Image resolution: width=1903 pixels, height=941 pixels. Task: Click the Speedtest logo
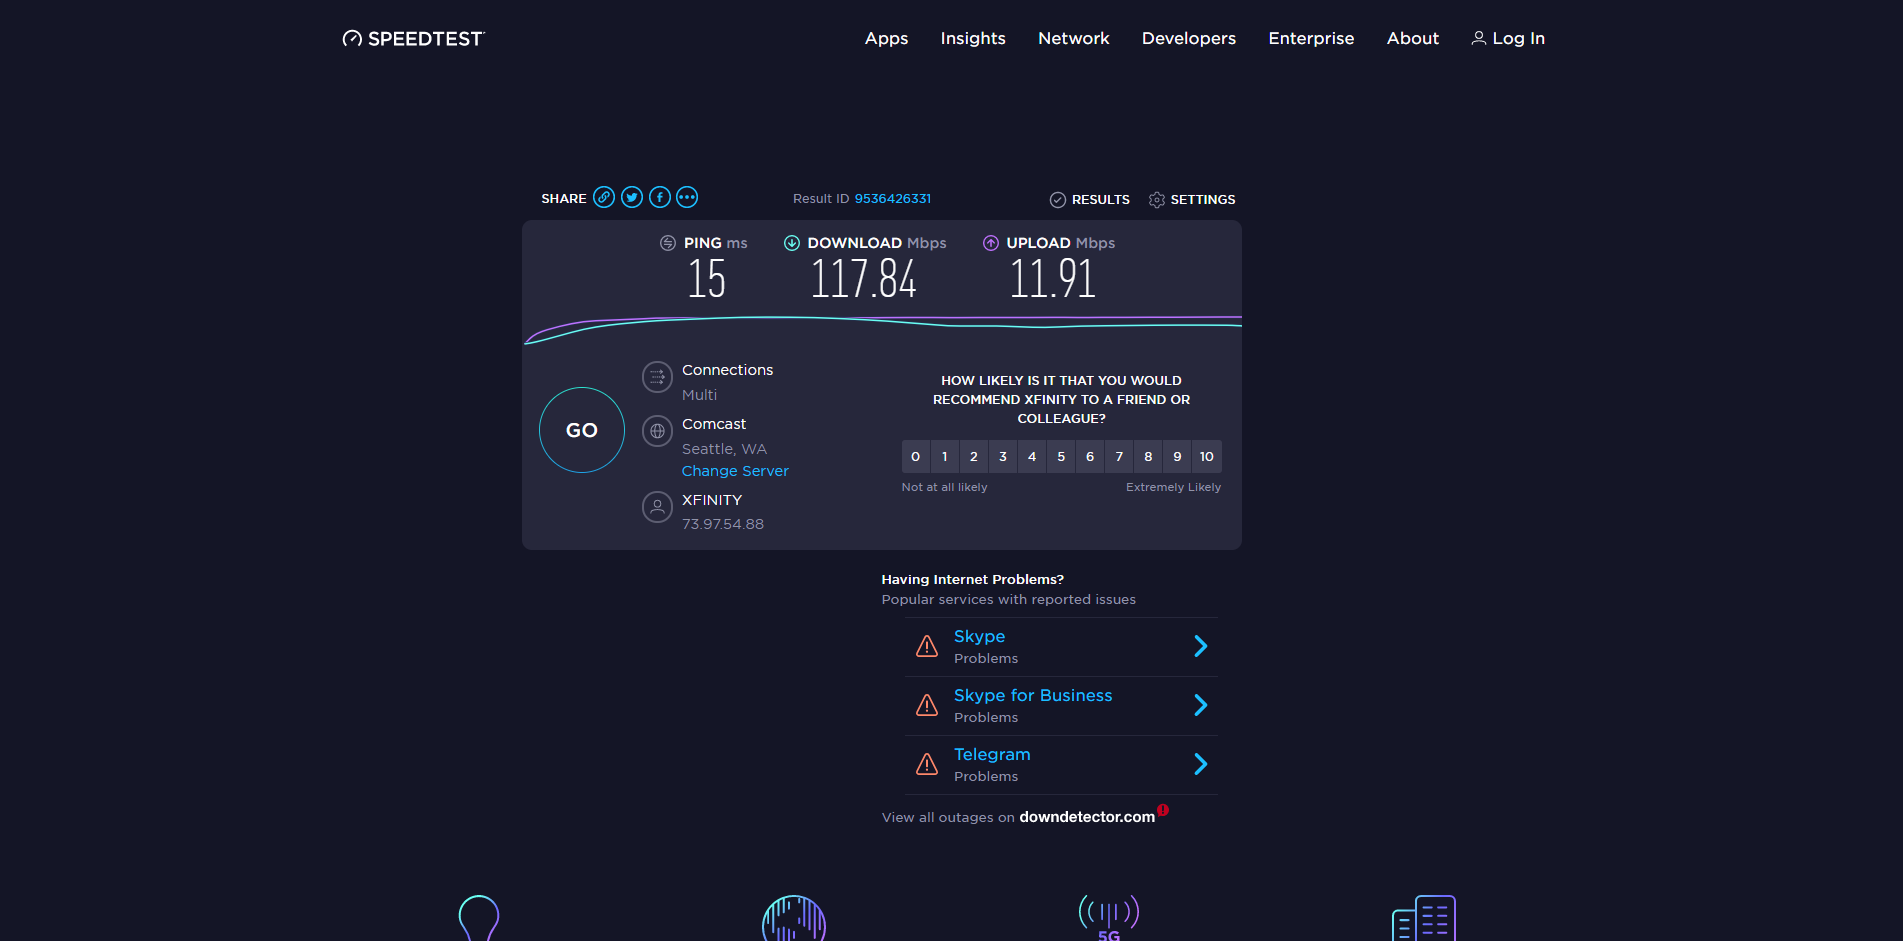pyautogui.click(x=413, y=38)
